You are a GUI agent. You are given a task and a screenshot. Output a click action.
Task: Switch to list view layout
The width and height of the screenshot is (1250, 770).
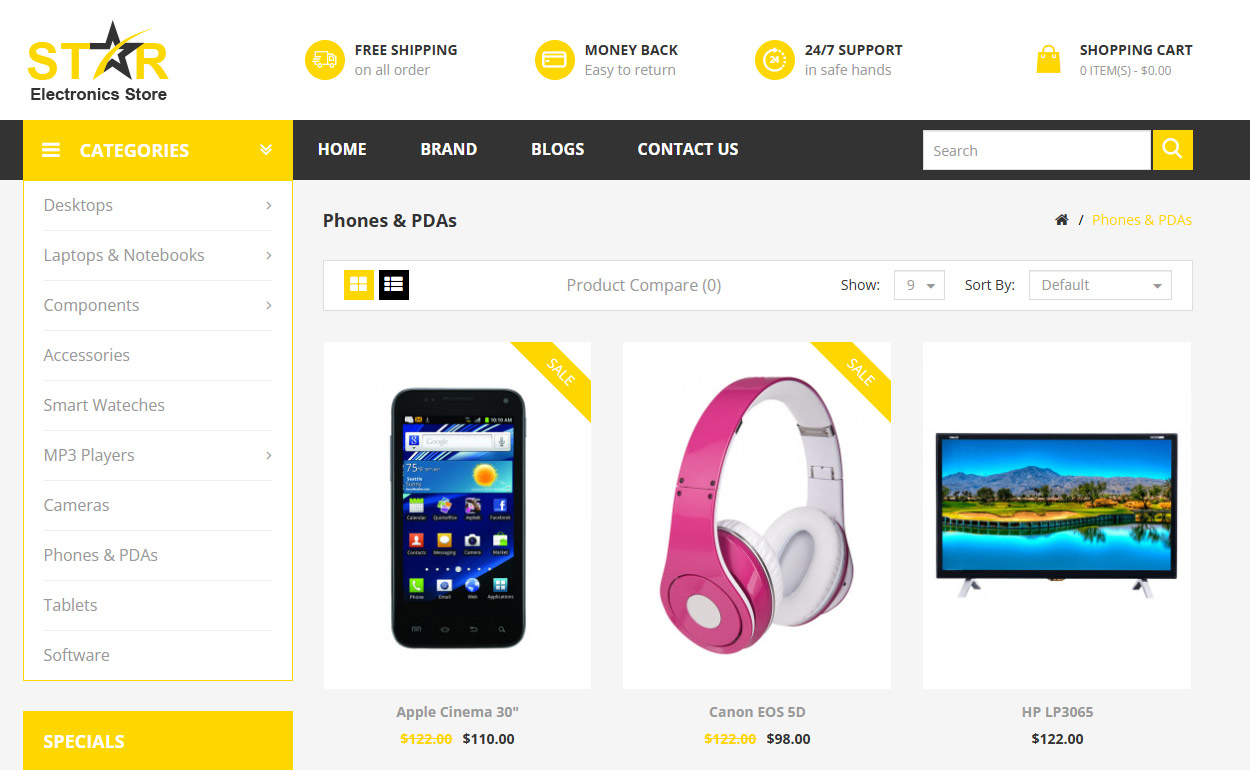pos(394,285)
